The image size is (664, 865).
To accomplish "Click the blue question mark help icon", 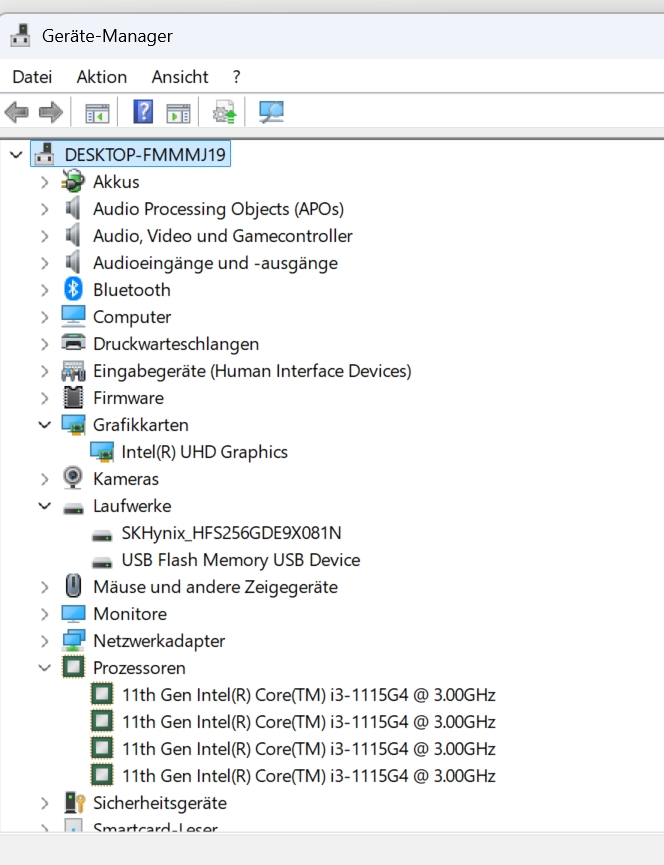I will (143, 112).
